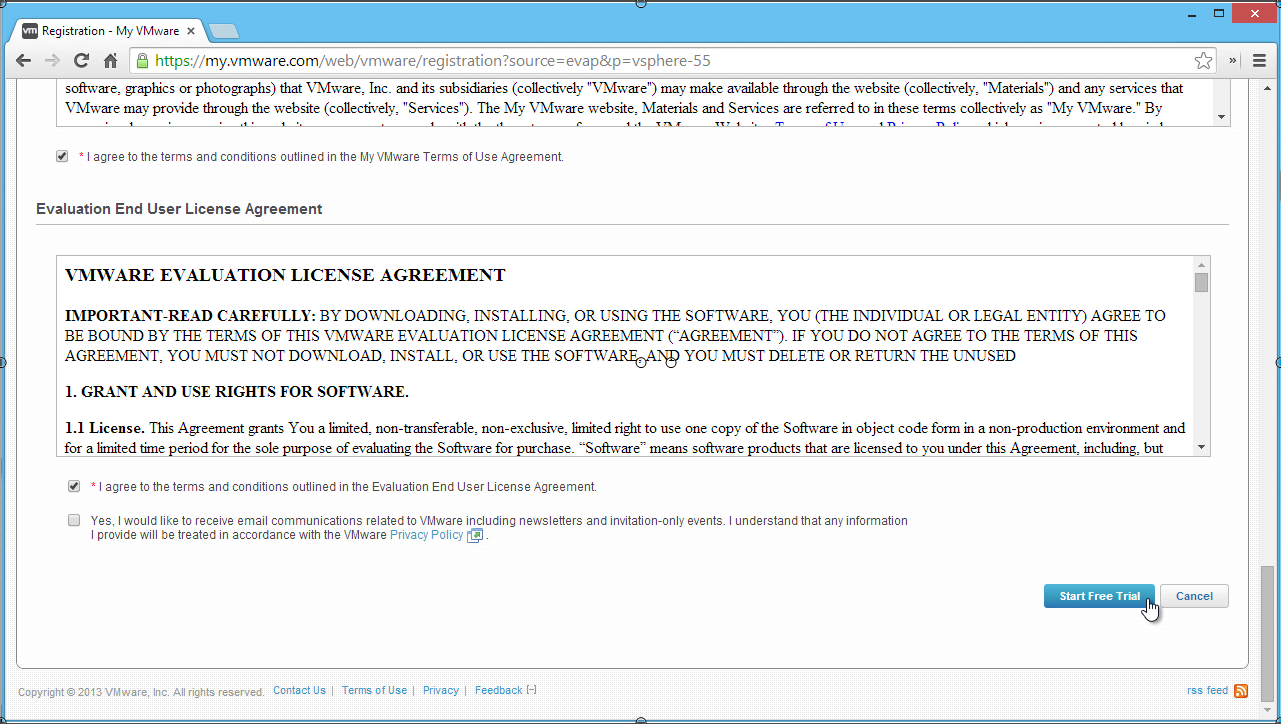The width and height of the screenshot is (1281, 724).
Task: Click Terms of Use box scroll-down arrow
Action: click(x=1221, y=117)
